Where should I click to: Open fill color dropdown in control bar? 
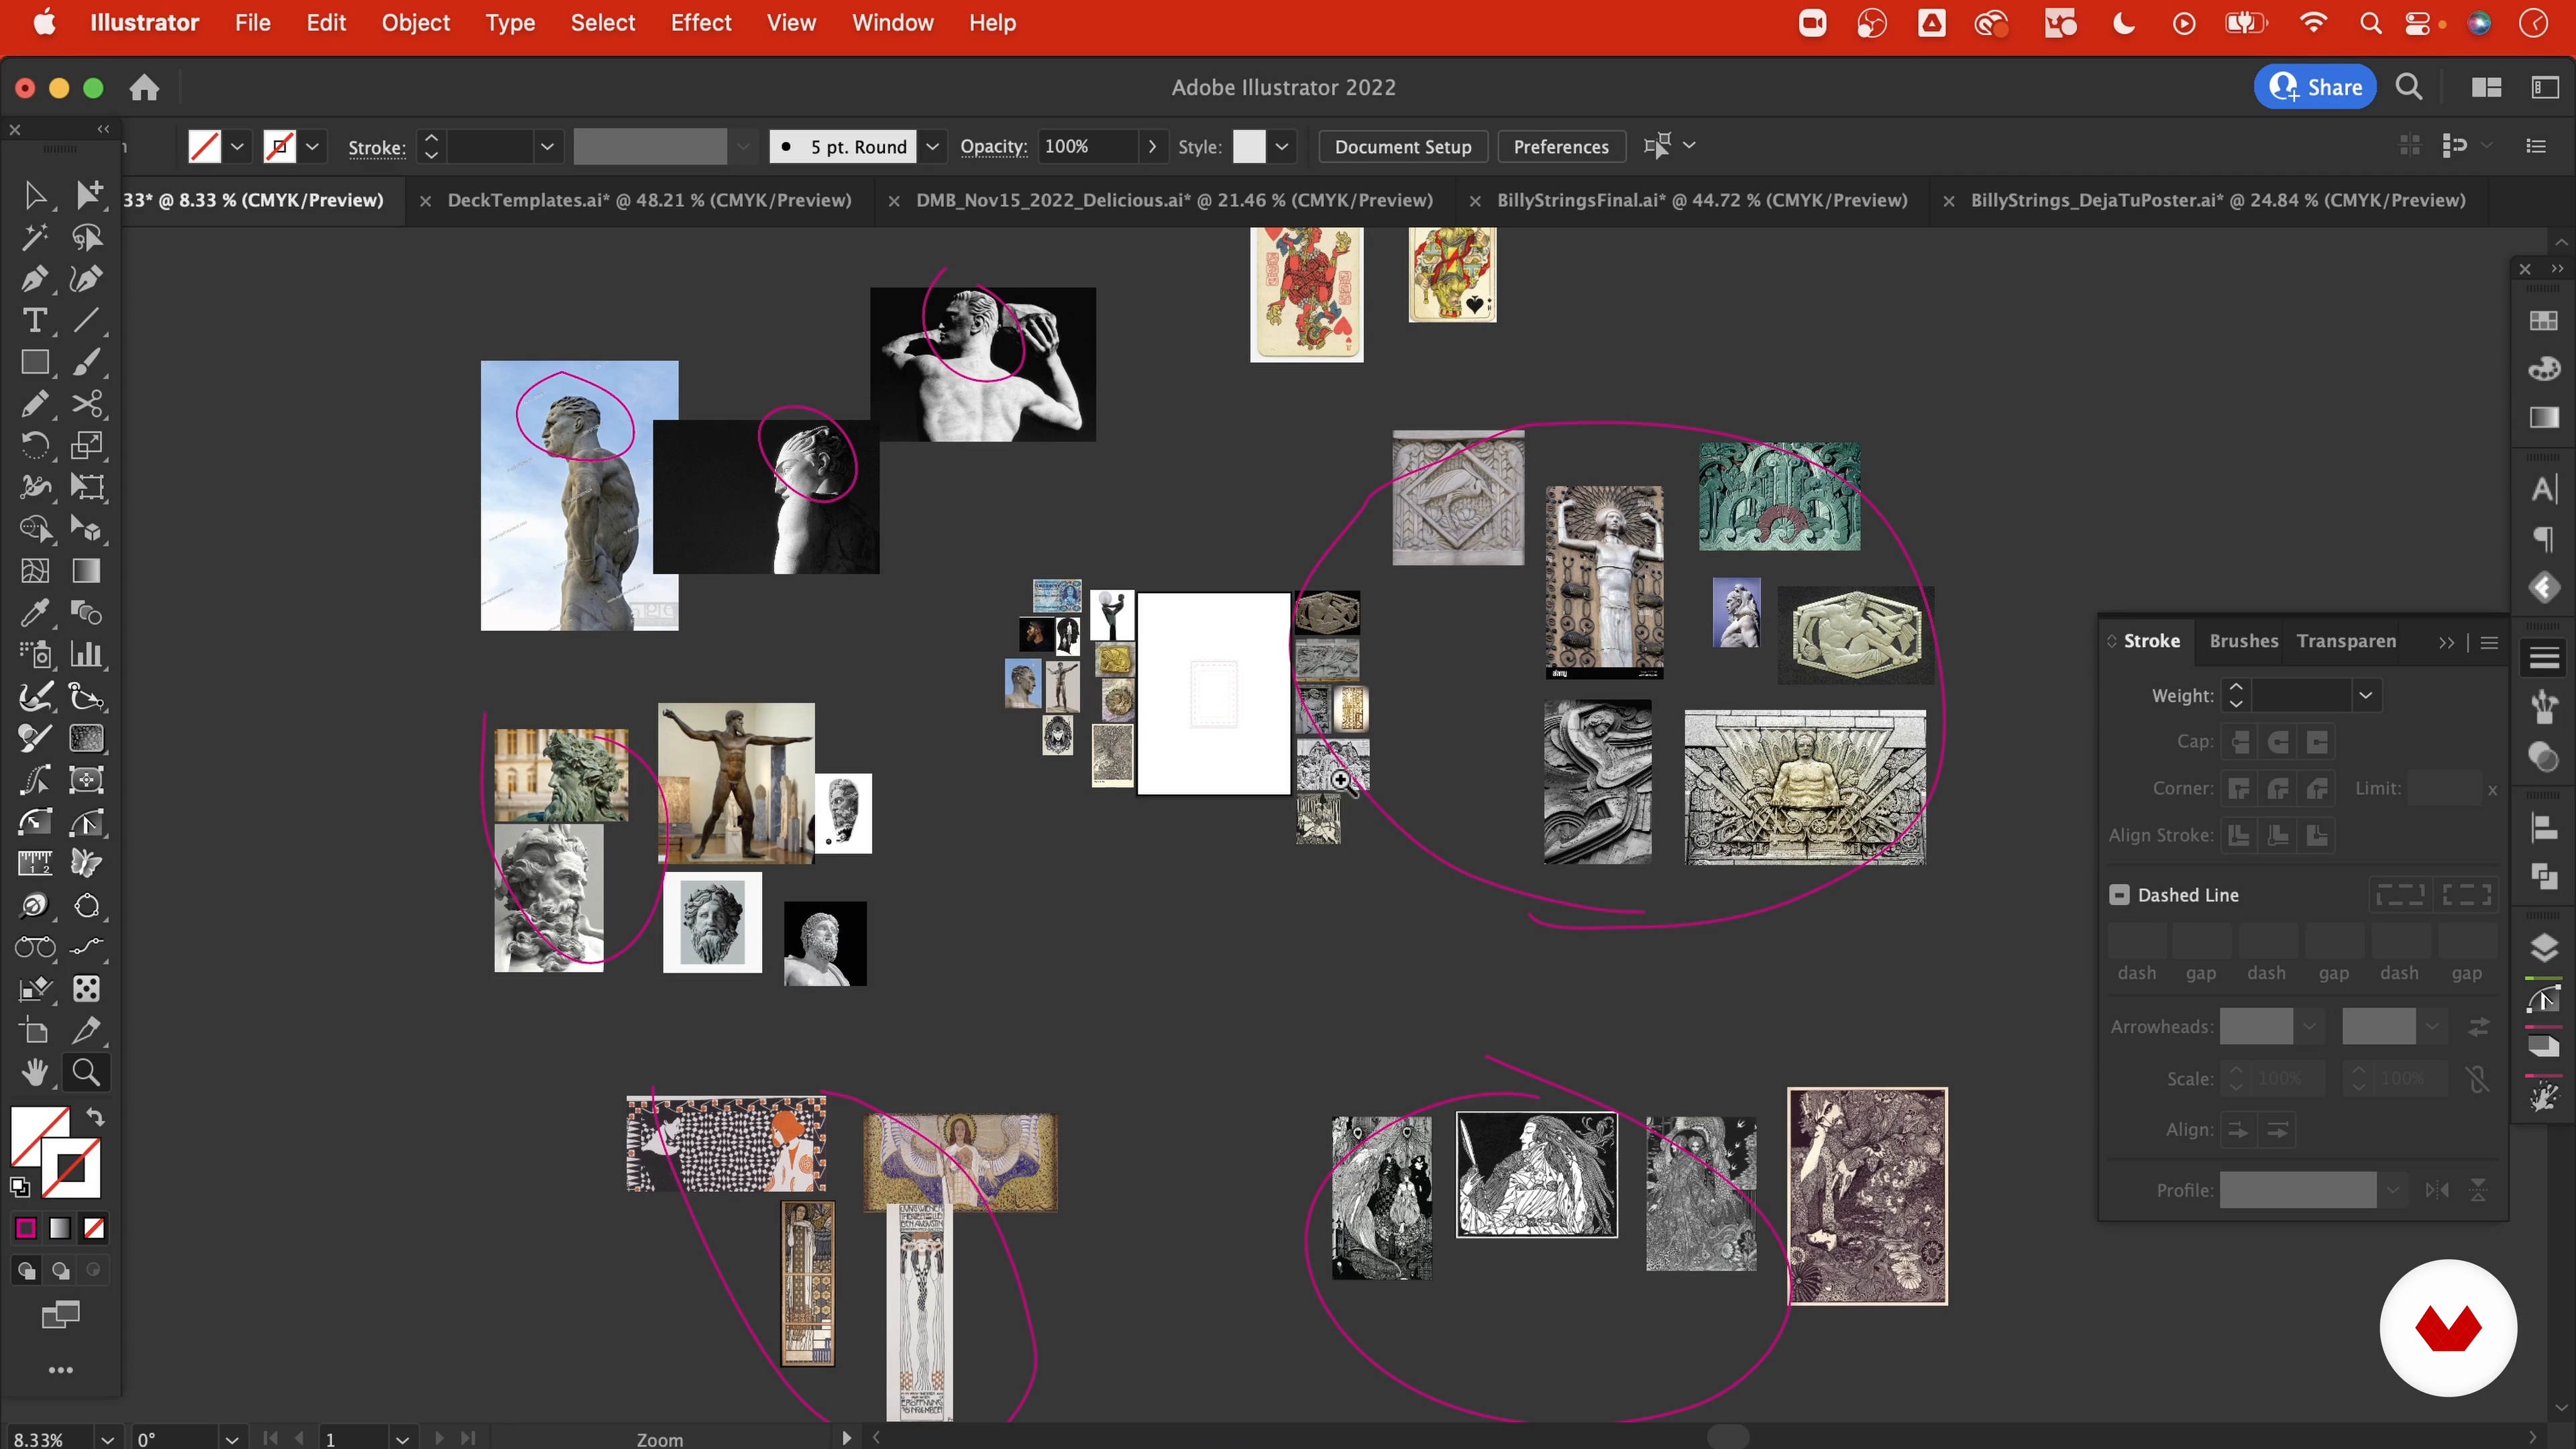pyautogui.click(x=237, y=147)
